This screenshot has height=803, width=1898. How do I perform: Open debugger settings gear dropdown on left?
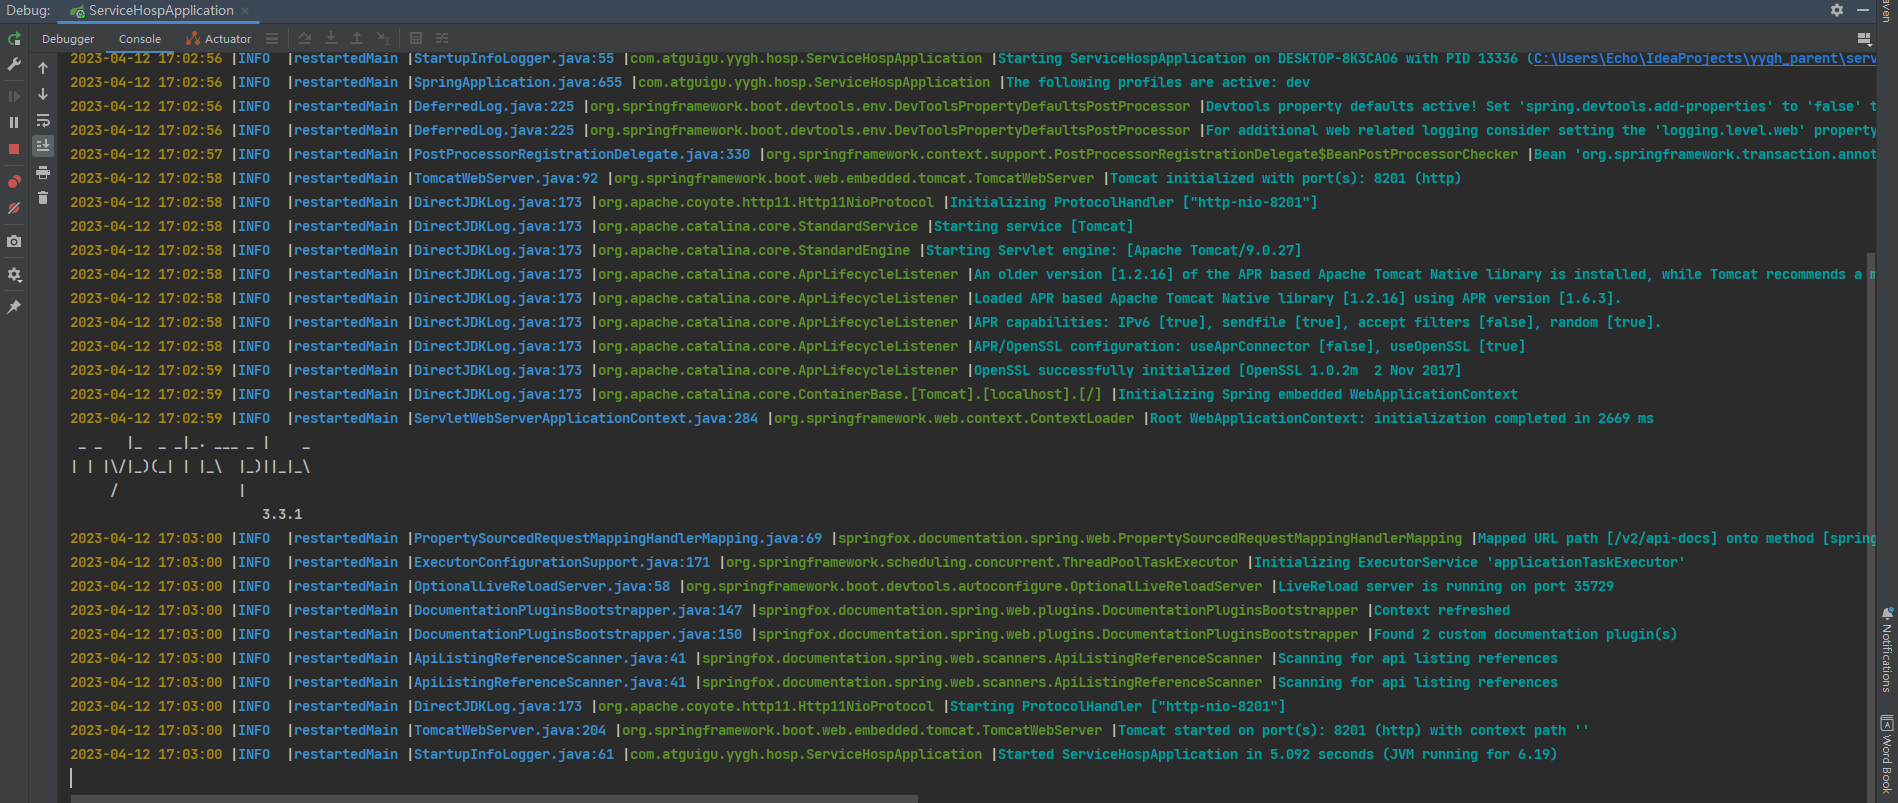pyautogui.click(x=14, y=275)
